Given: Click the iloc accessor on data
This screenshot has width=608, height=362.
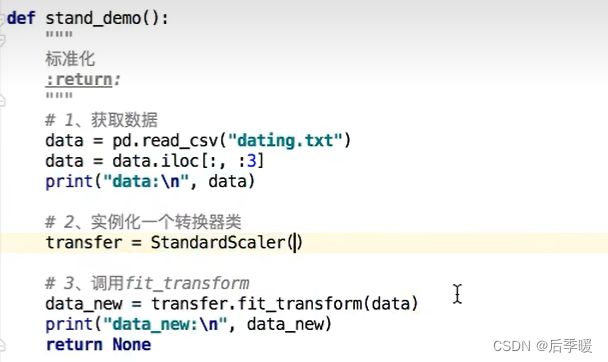Looking at the screenshot, I should click(180, 161).
